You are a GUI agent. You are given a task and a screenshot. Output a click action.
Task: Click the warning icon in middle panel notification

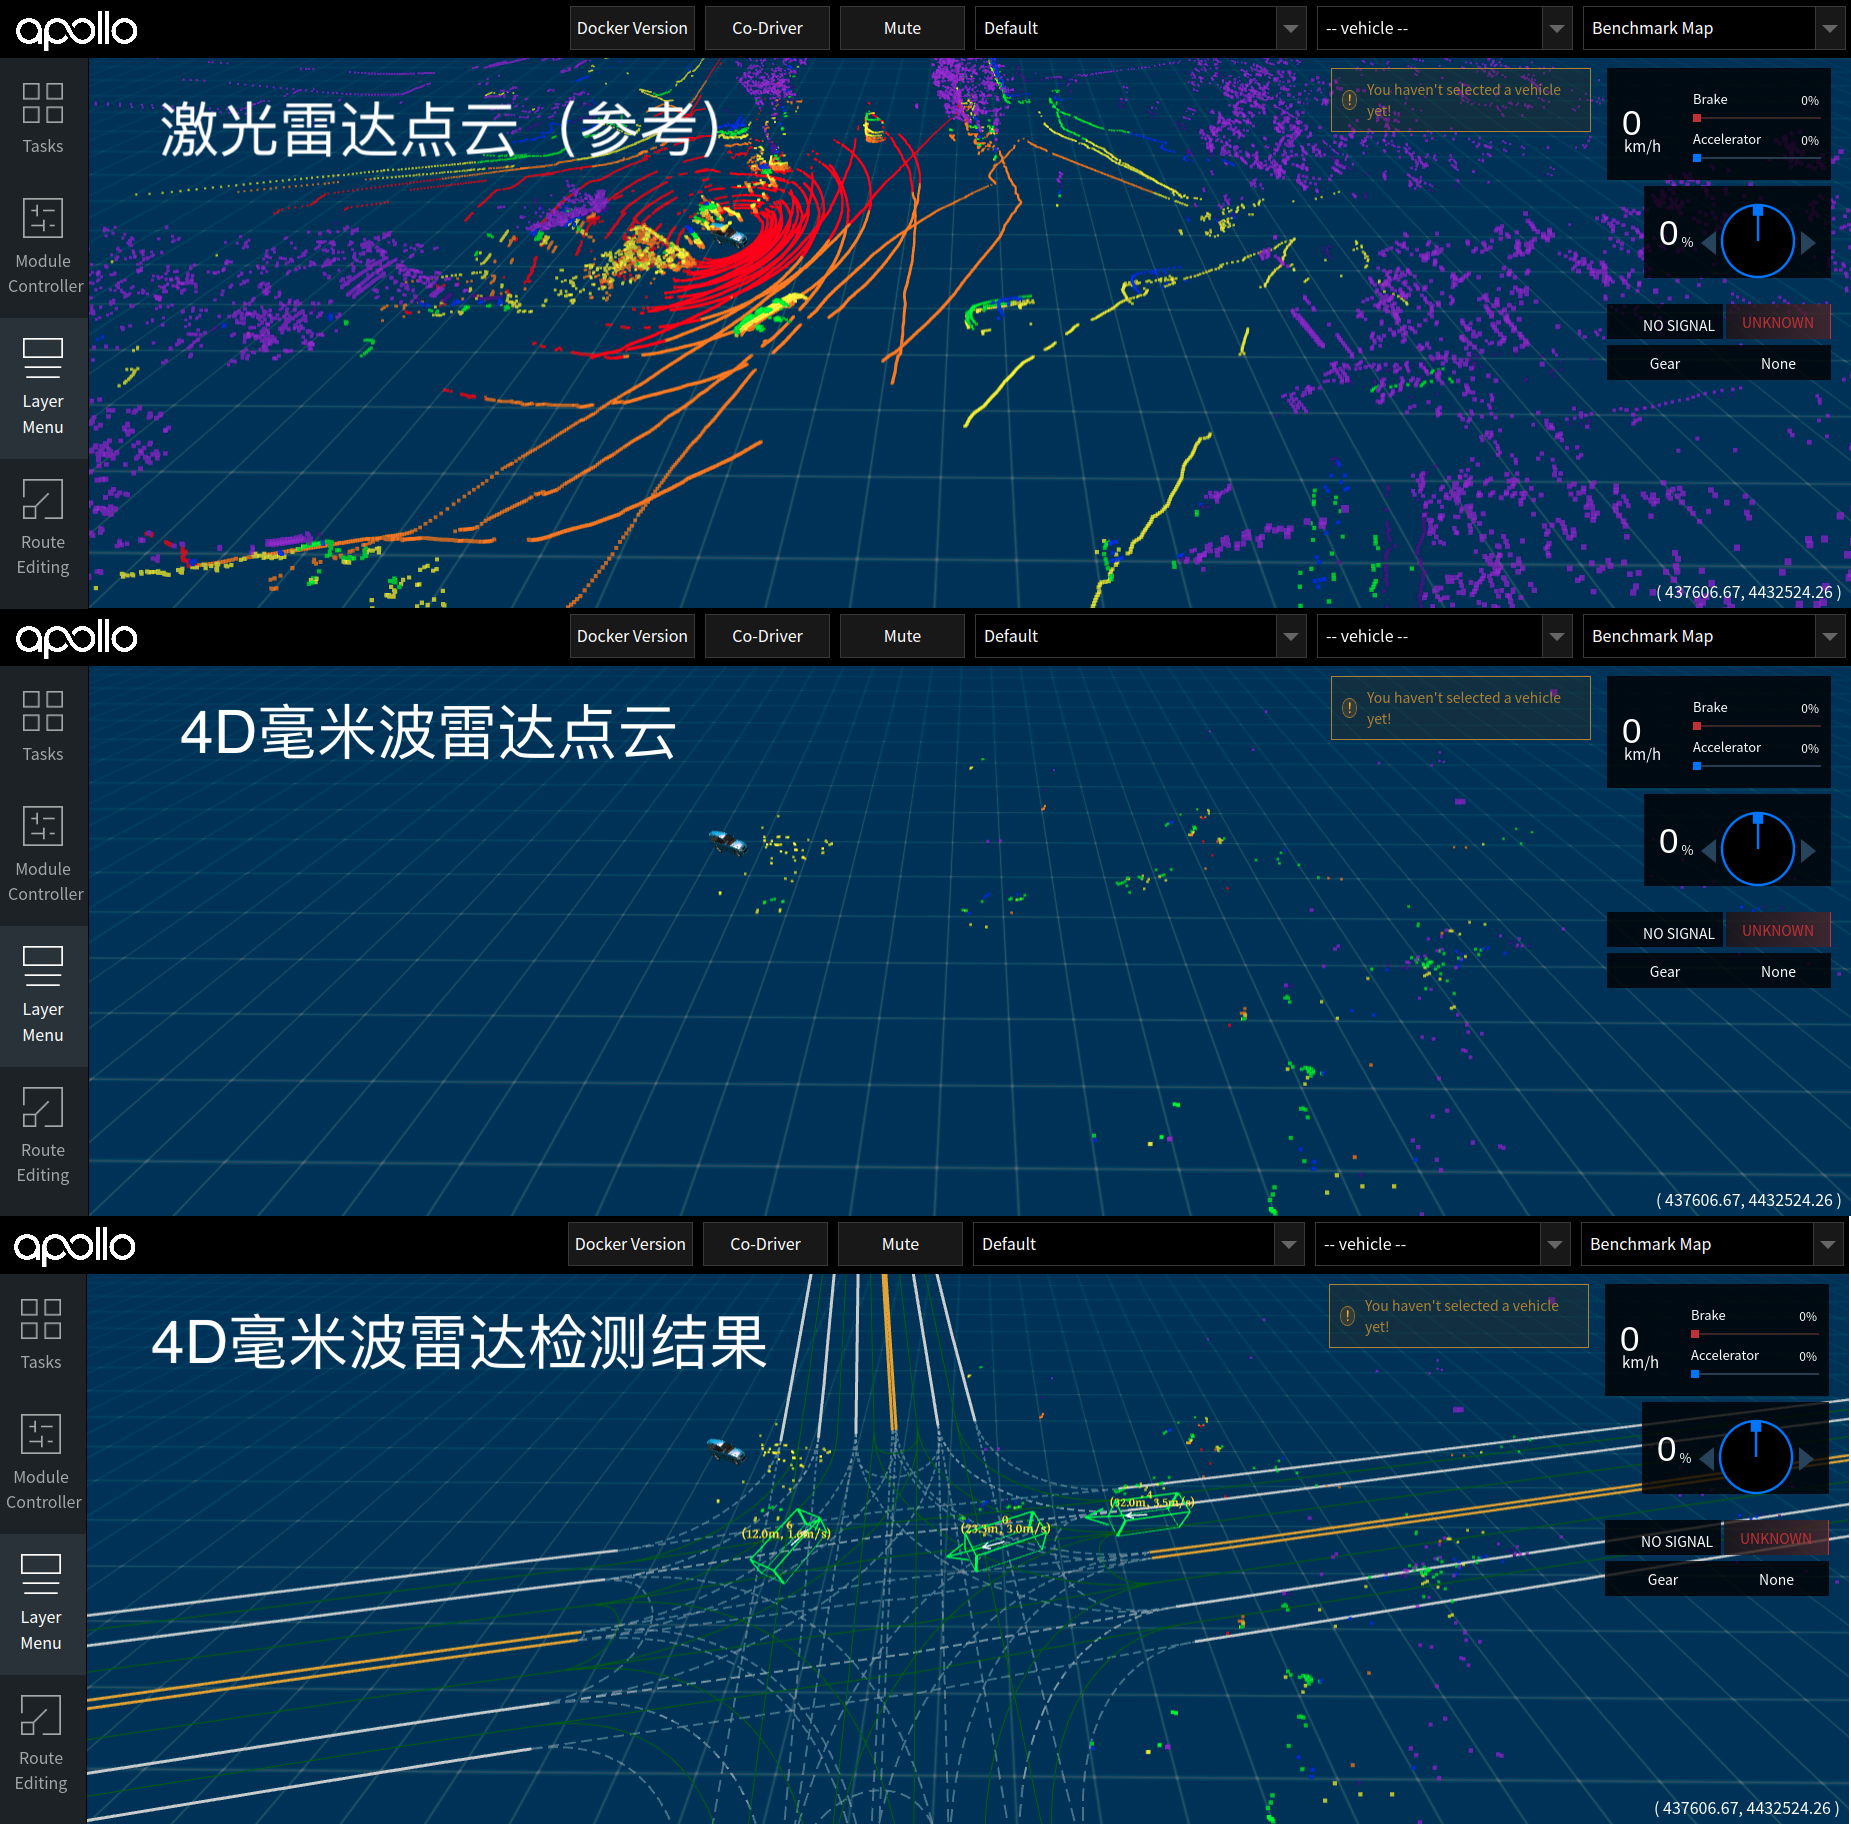(x=1349, y=708)
